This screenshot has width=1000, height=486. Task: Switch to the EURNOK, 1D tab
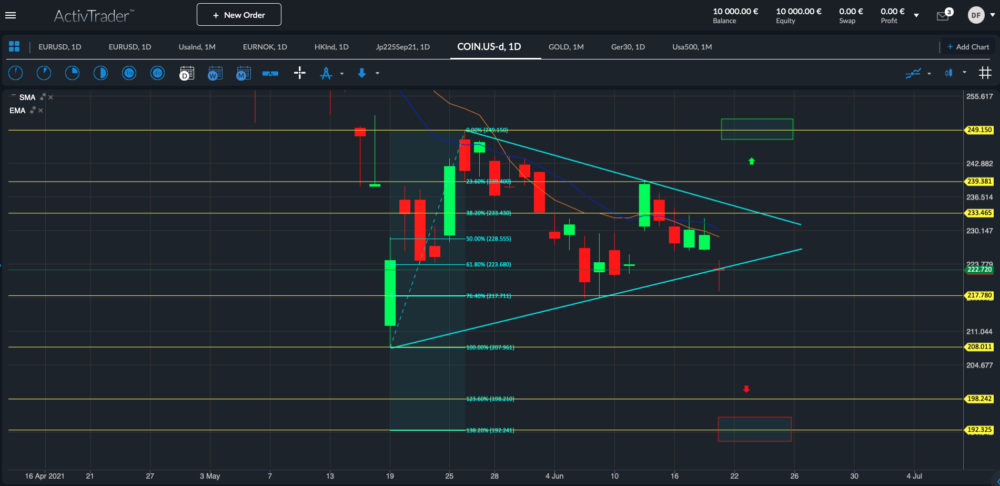pos(265,47)
